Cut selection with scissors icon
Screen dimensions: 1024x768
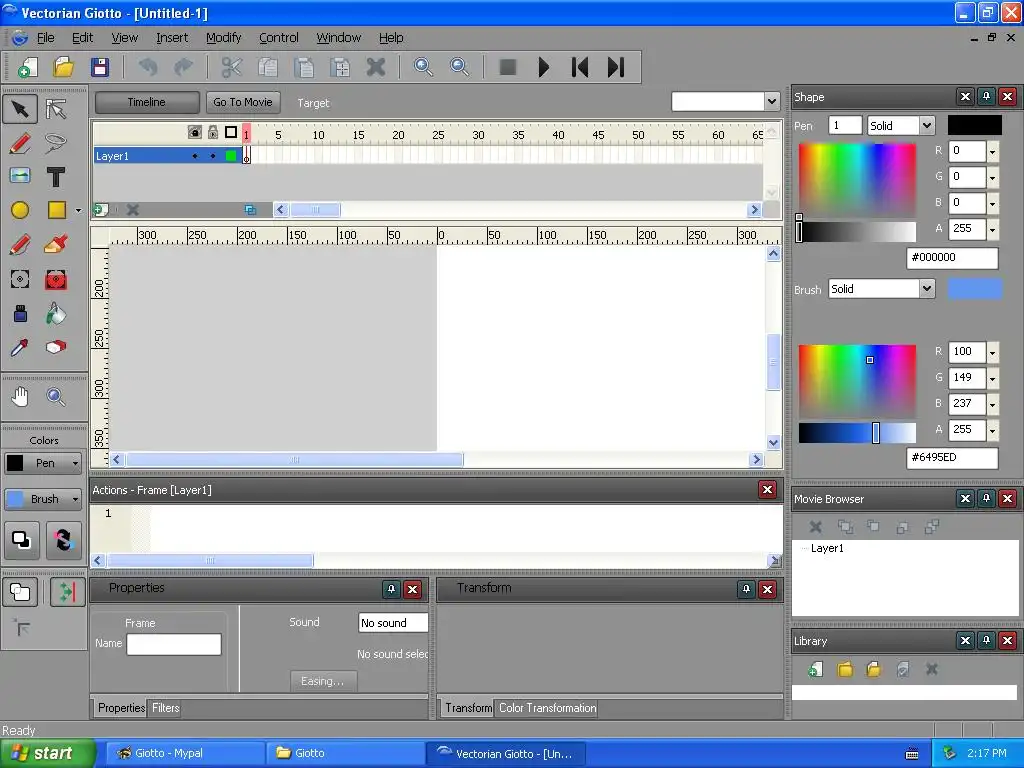pos(231,67)
